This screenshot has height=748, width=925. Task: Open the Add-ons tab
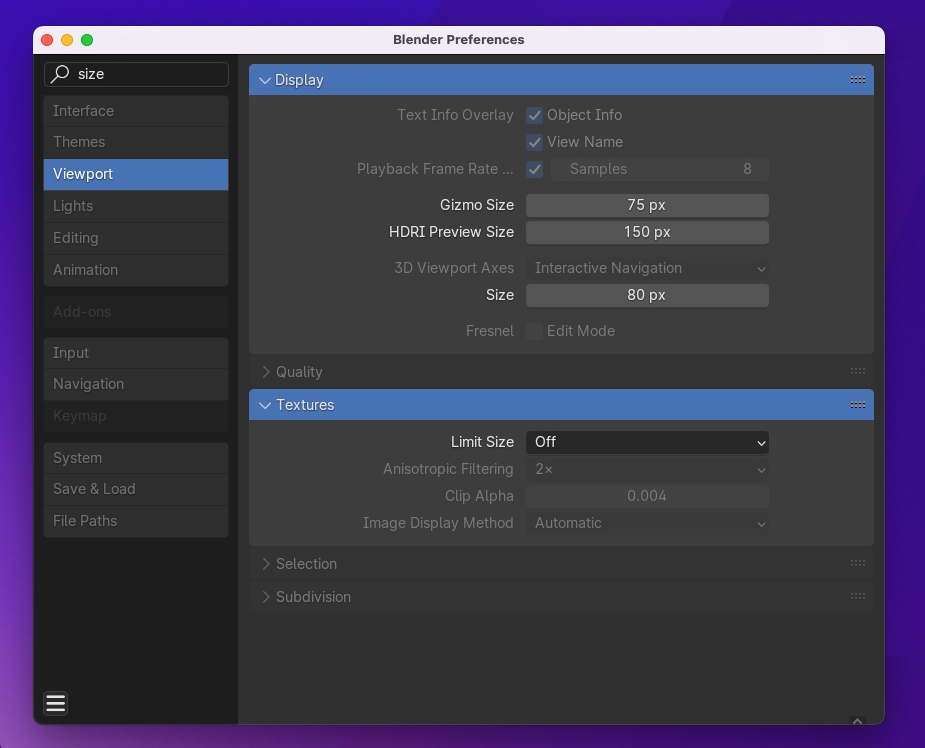136,312
